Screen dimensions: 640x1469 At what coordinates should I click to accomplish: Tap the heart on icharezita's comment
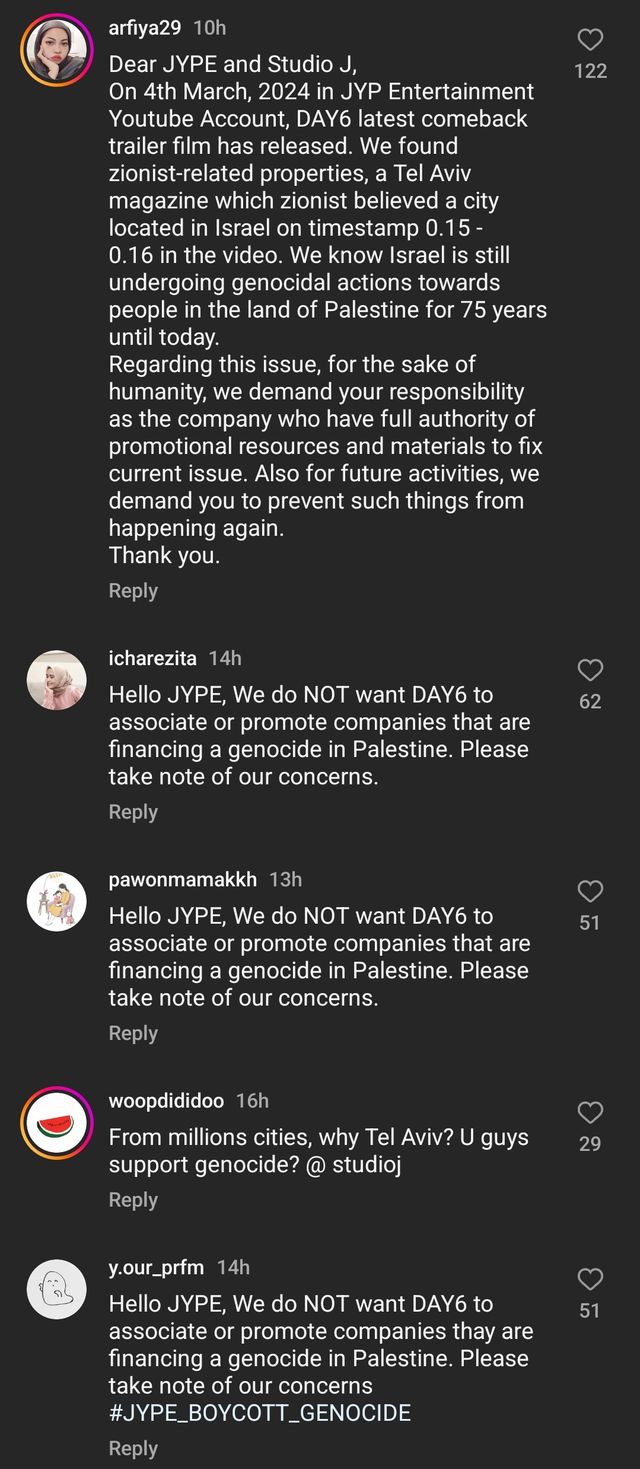pos(590,670)
